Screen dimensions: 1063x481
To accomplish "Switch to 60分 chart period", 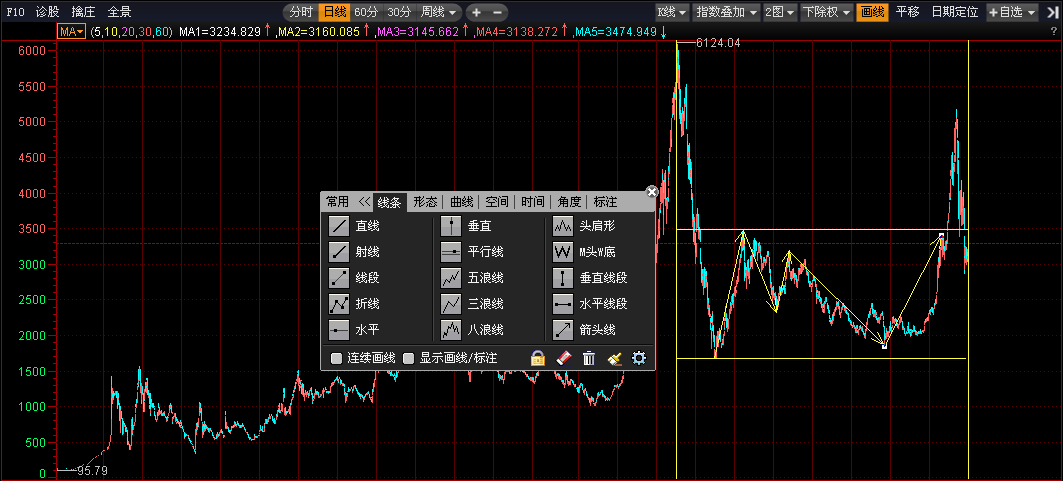I will tap(366, 12).
